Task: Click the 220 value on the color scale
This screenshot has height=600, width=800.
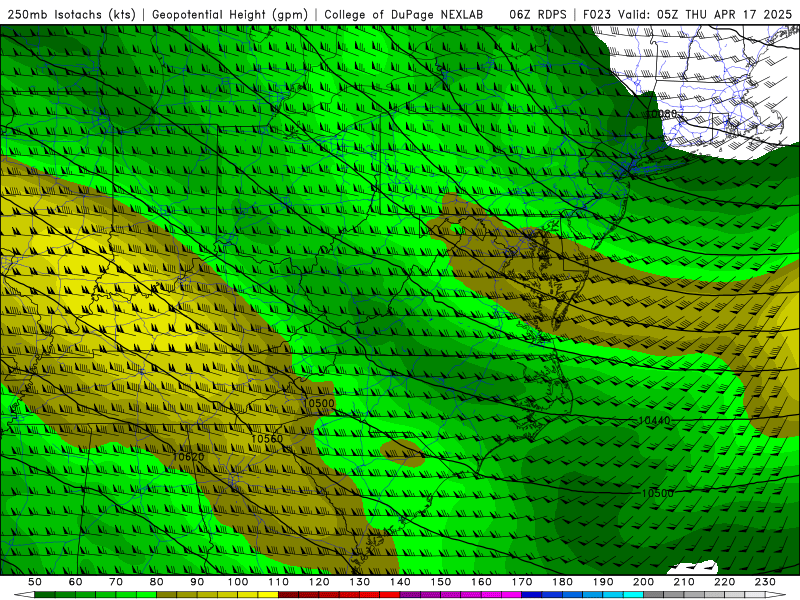Action: click(724, 582)
